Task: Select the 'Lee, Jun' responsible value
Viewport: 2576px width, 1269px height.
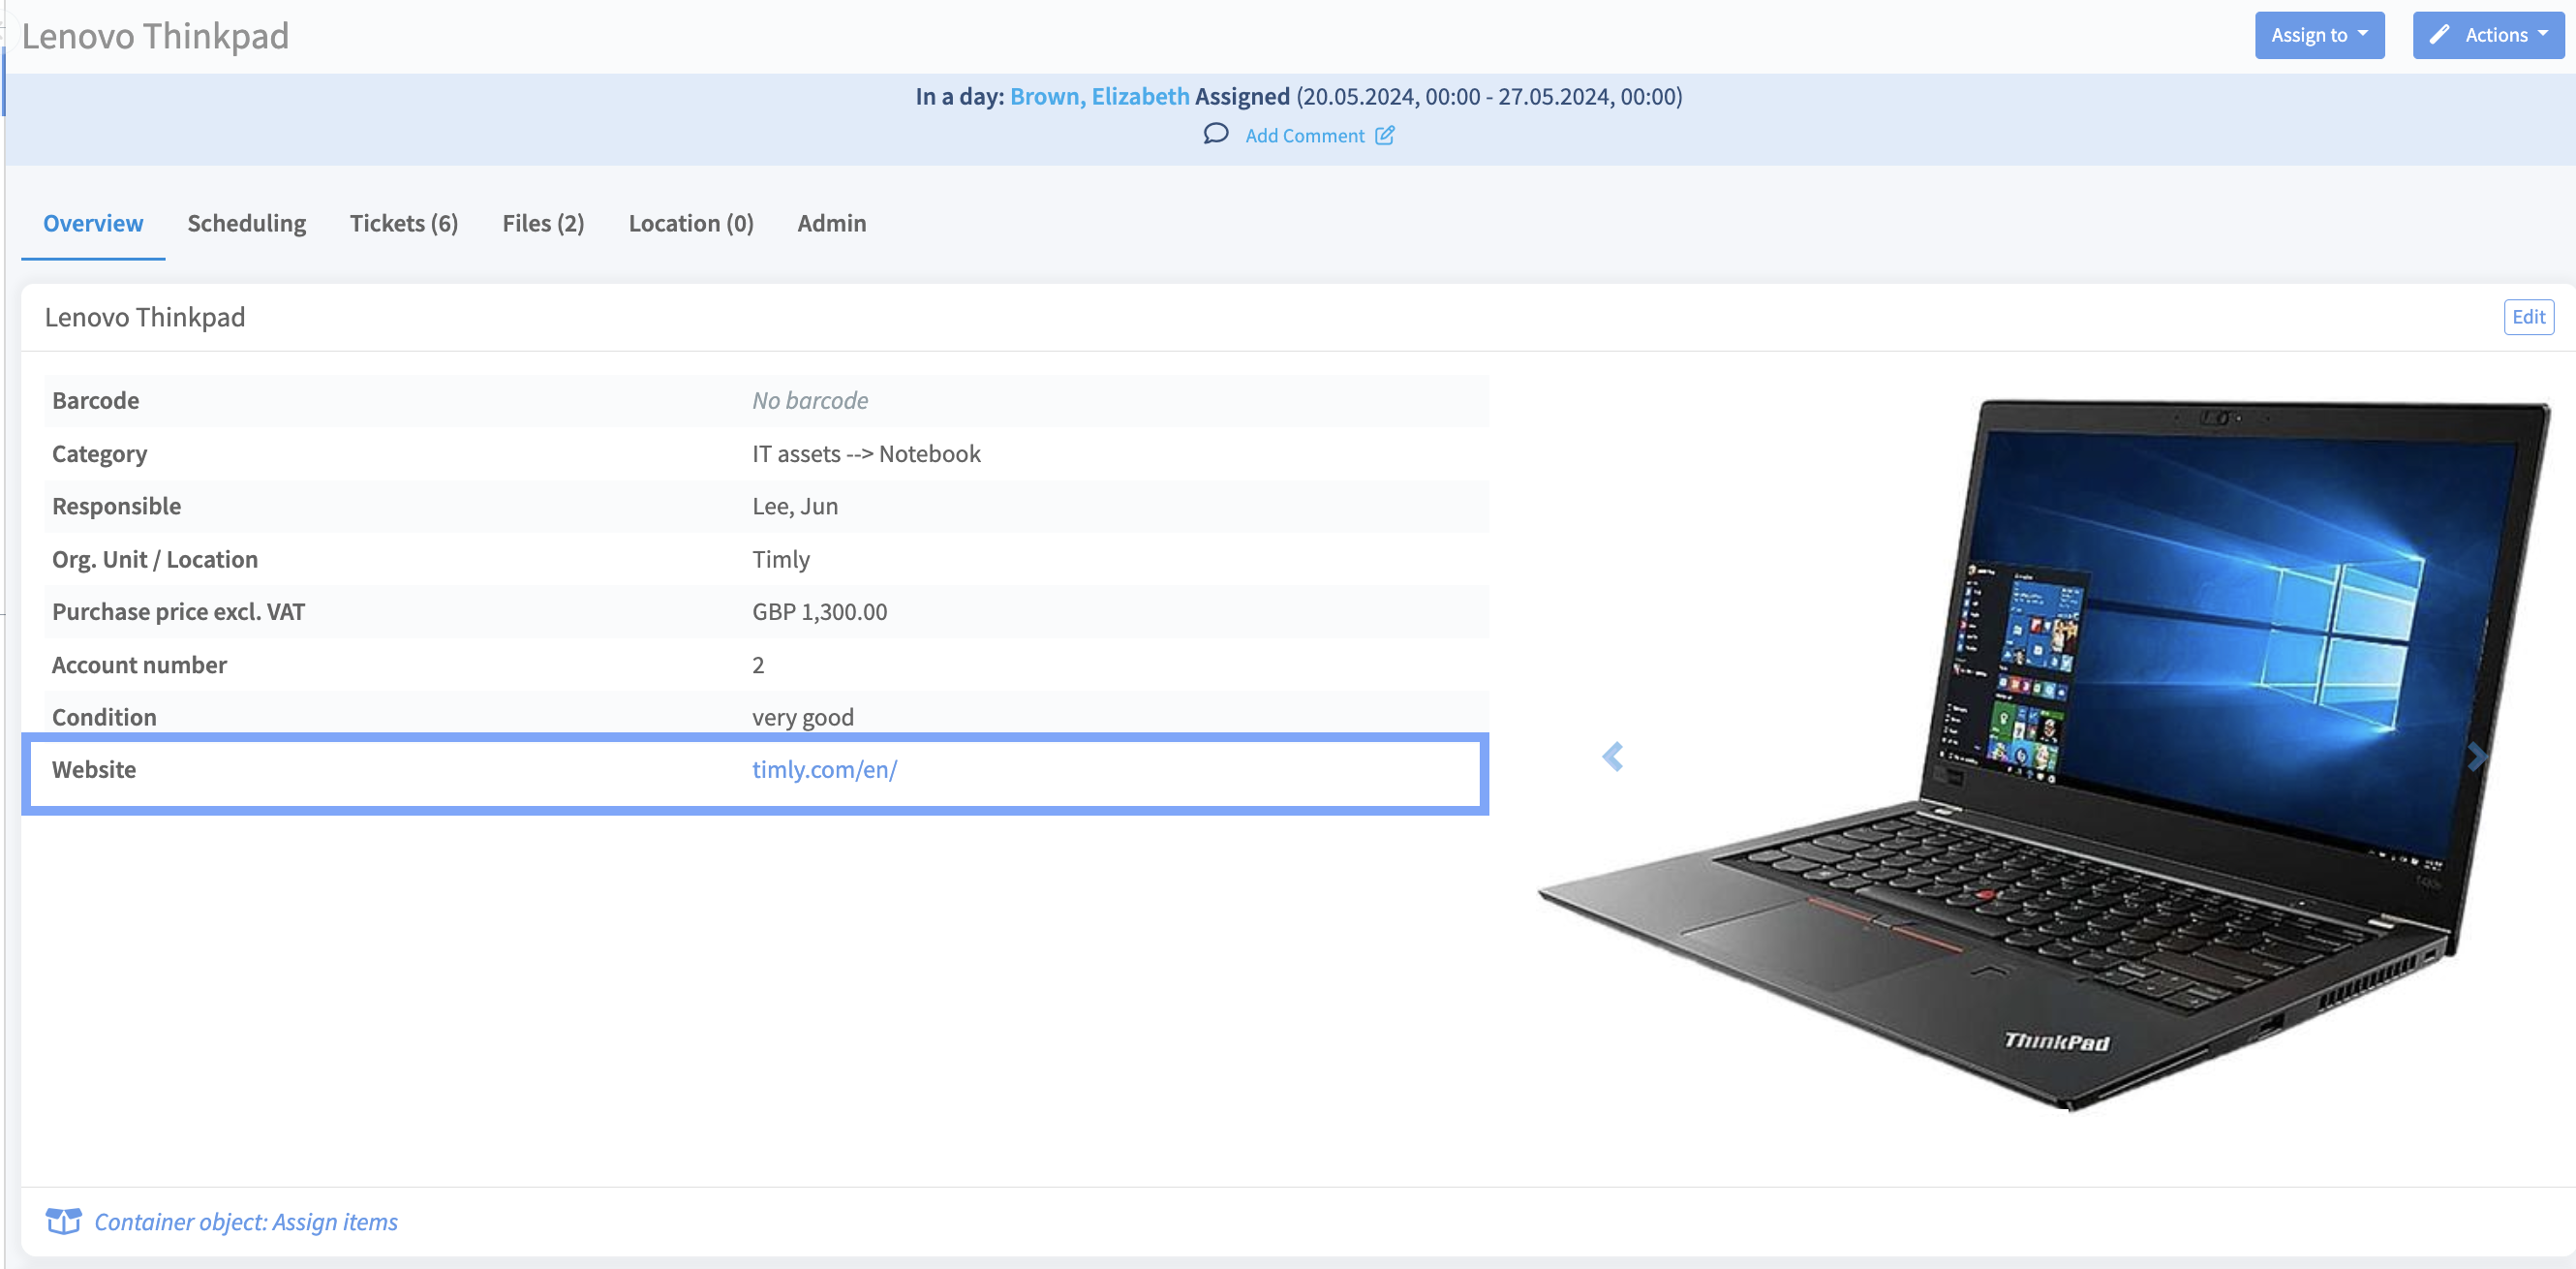Action: (x=795, y=506)
